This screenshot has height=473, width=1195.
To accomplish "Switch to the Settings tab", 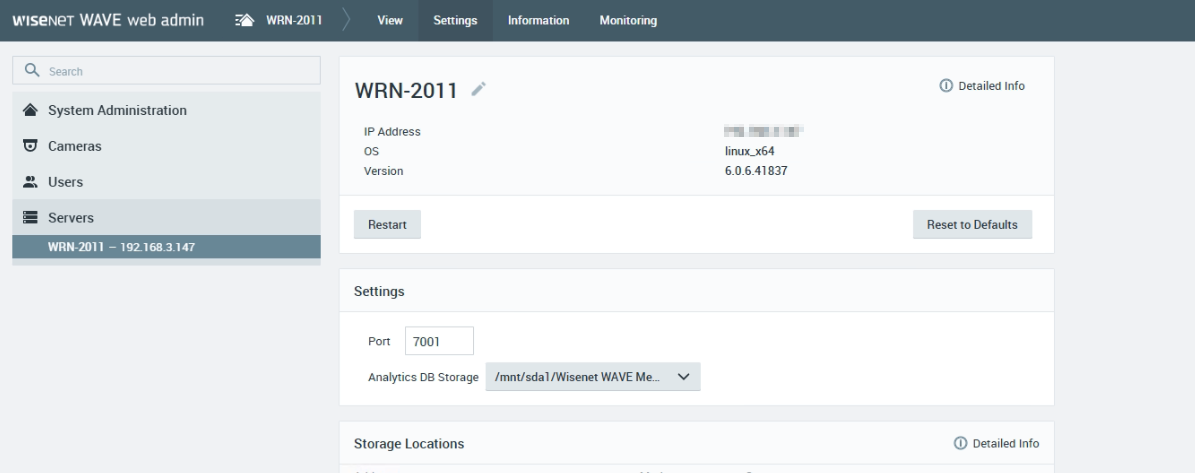I will pyautogui.click(x=456, y=21).
